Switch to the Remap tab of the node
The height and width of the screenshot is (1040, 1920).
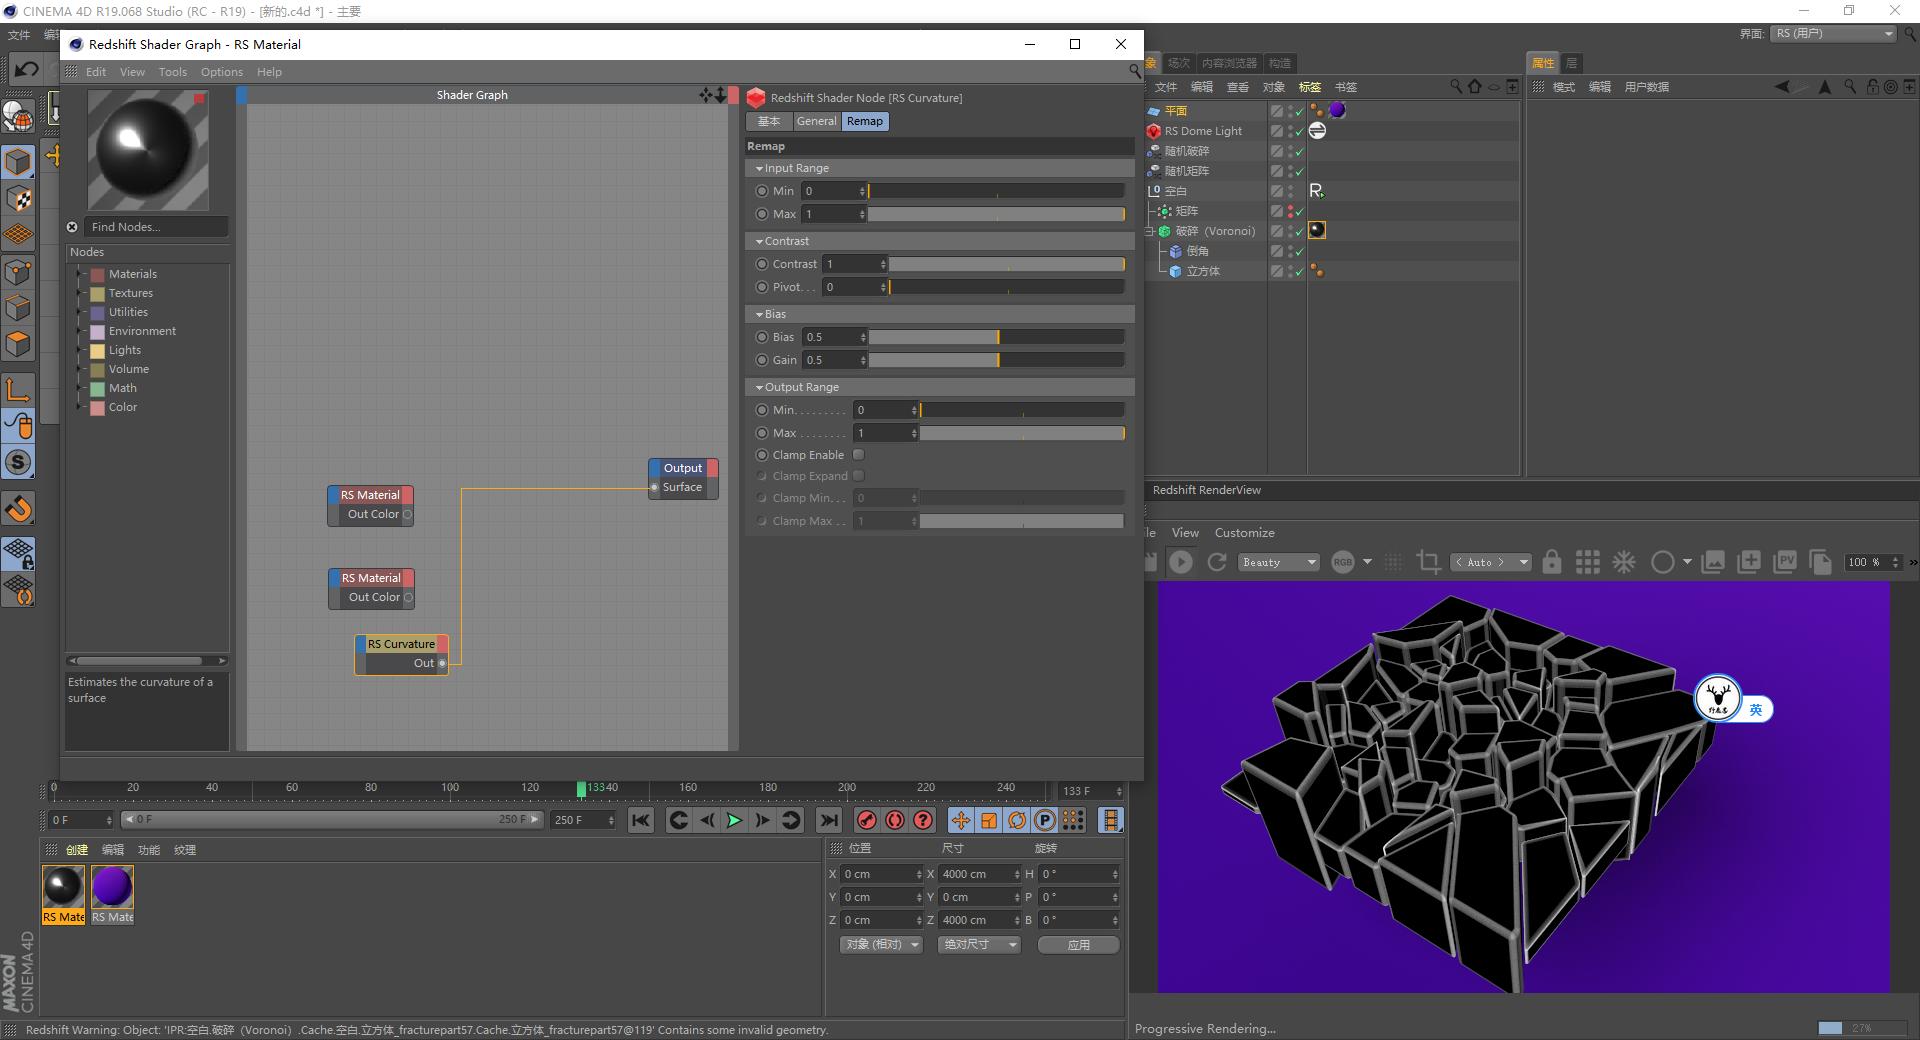pyautogui.click(x=864, y=121)
